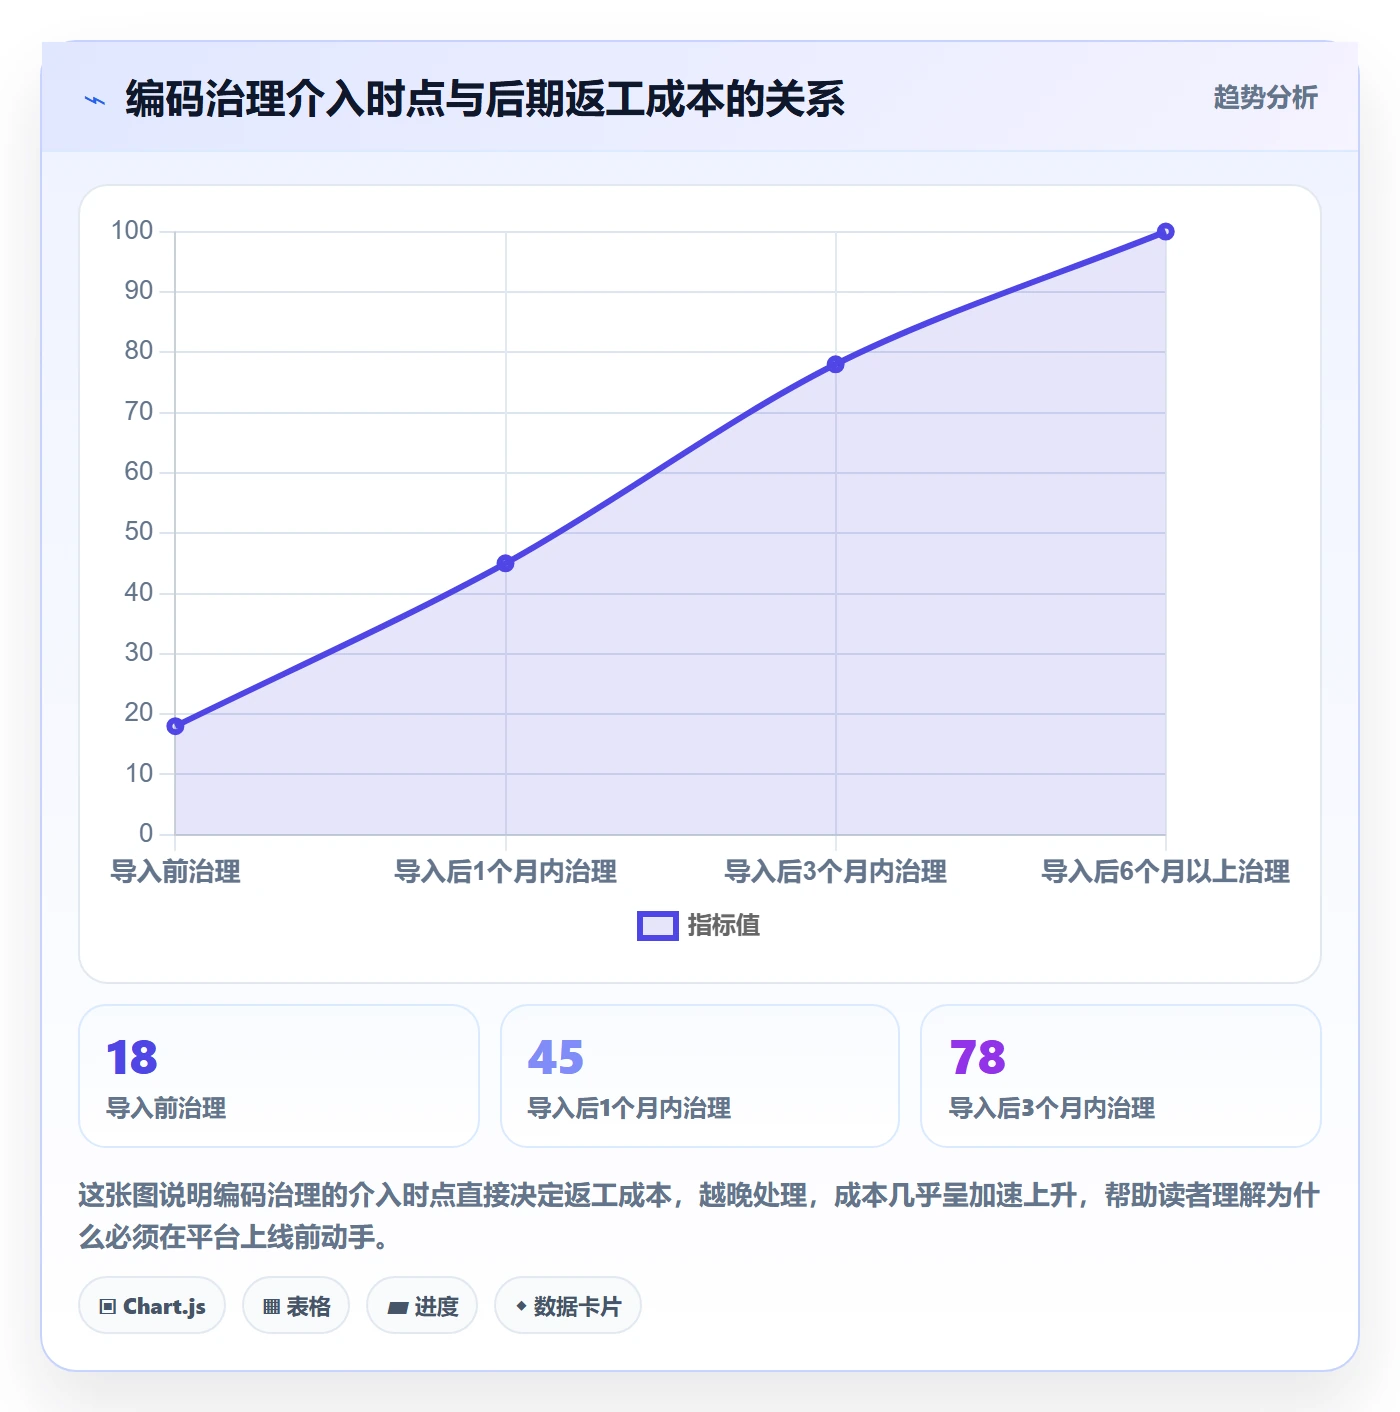
Task: Toggle the 指标值 legend color swatch
Action: point(658,926)
